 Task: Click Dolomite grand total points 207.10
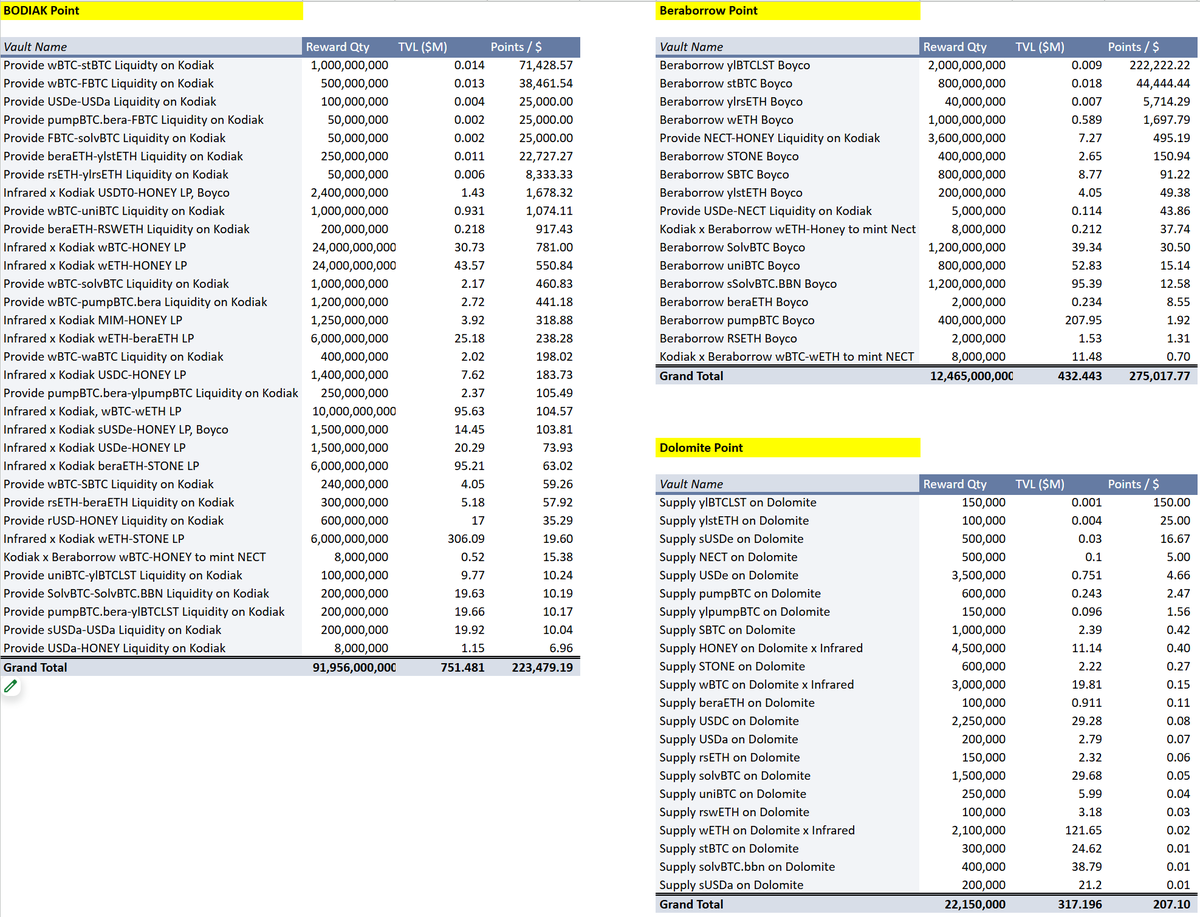[x=1171, y=905]
